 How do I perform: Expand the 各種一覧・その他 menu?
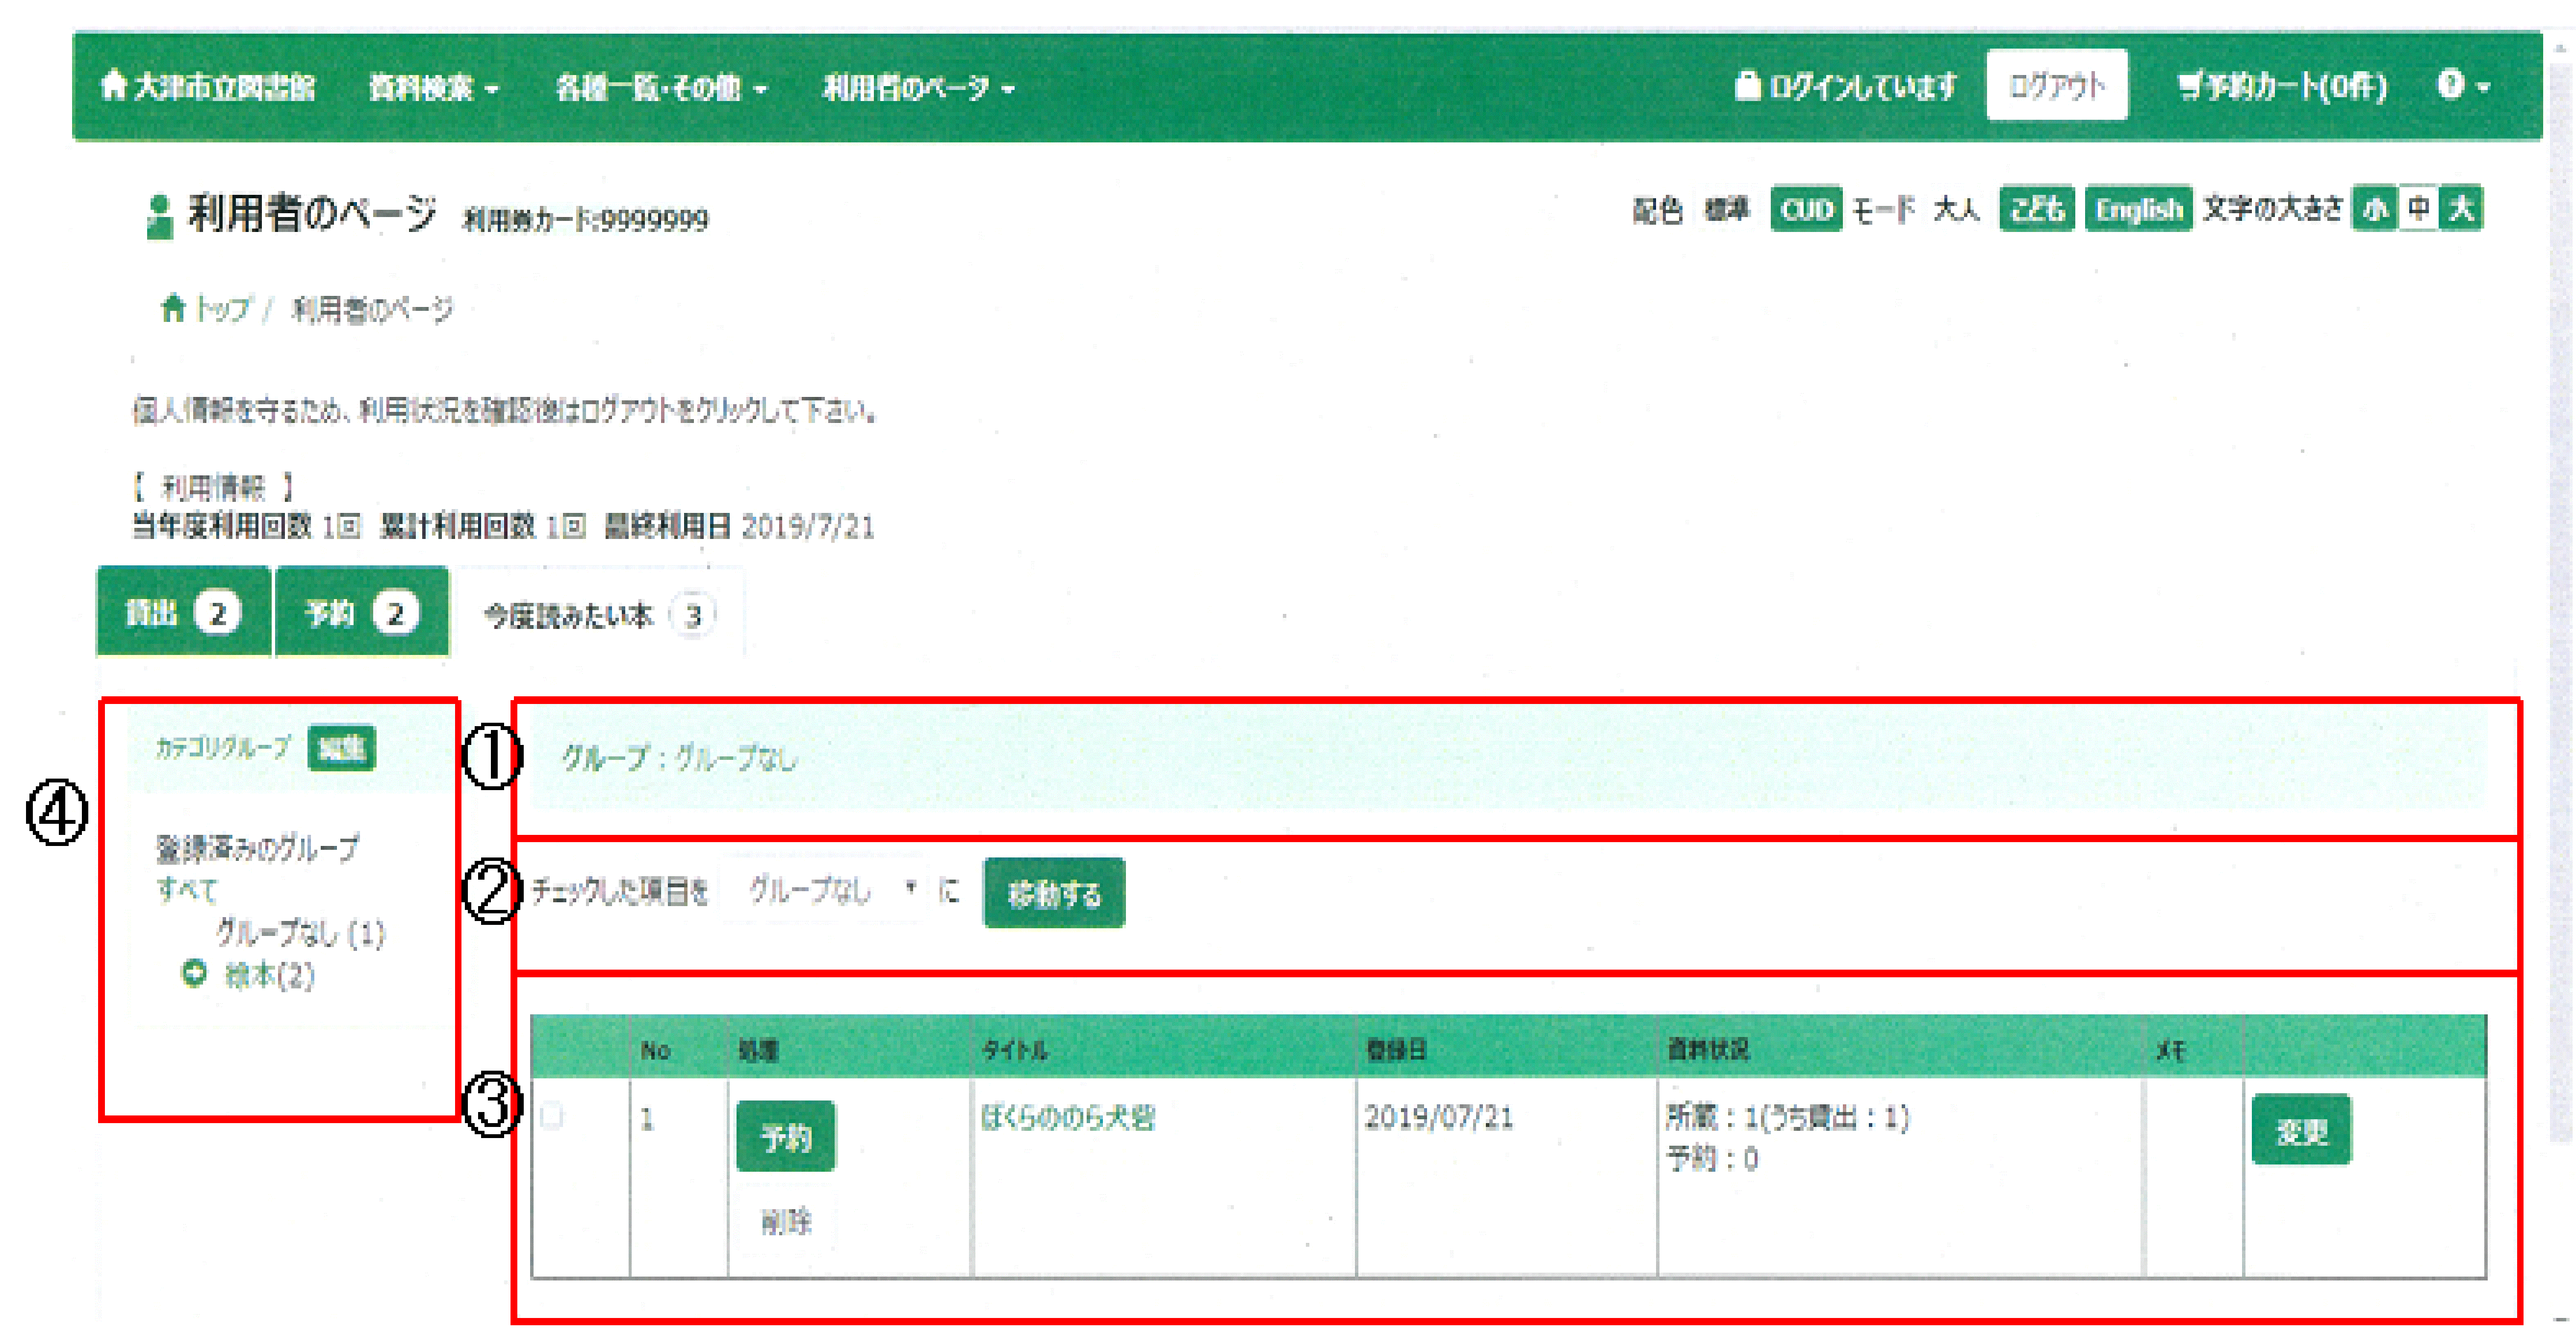click(661, 88)
